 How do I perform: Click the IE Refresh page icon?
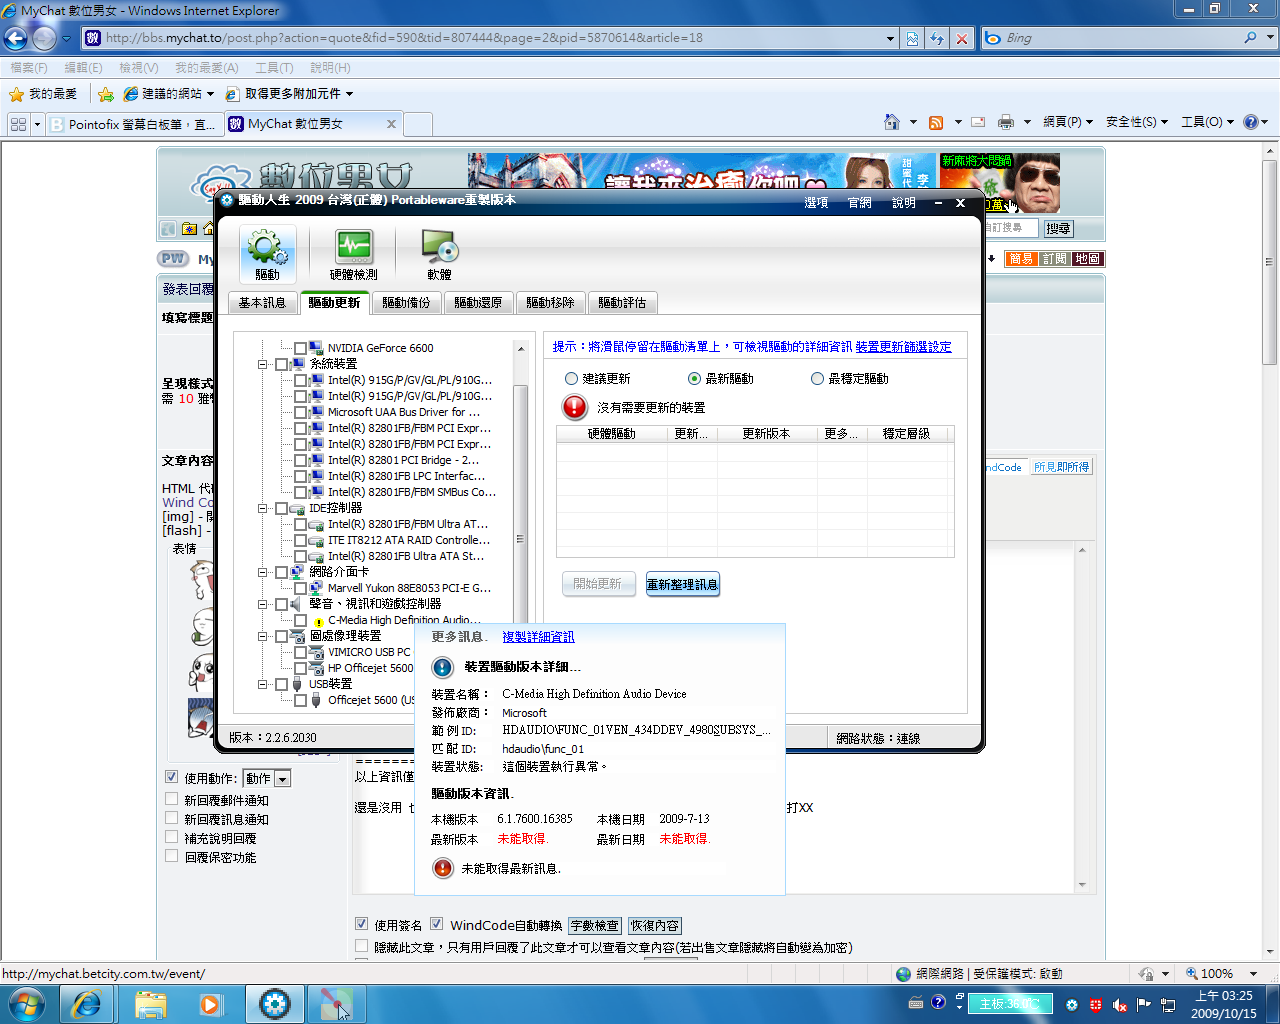(937, 38)
